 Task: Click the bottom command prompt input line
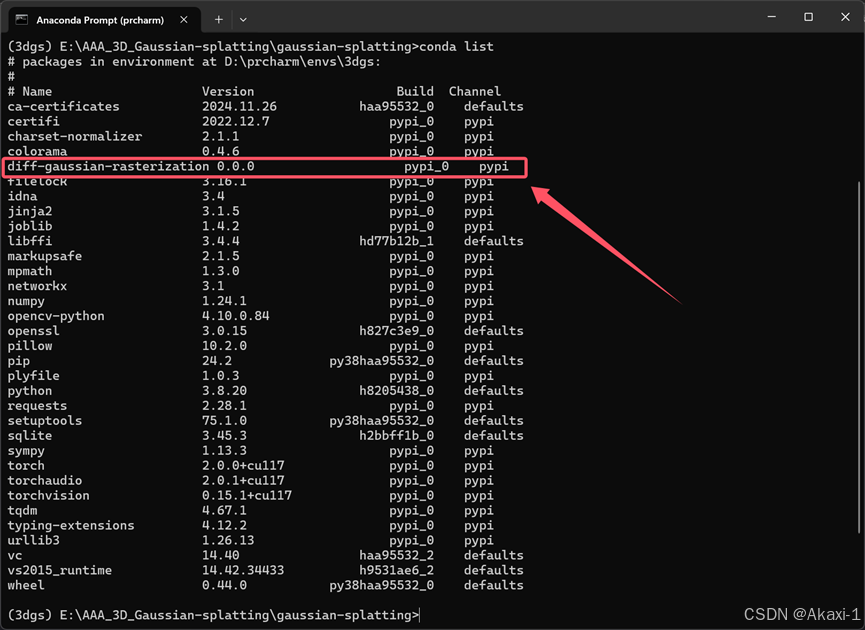point(214,615)
